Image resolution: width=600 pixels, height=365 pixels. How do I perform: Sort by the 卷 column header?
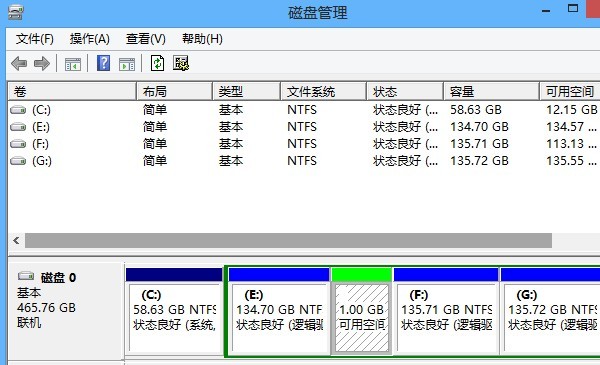[x=72, y=91]
